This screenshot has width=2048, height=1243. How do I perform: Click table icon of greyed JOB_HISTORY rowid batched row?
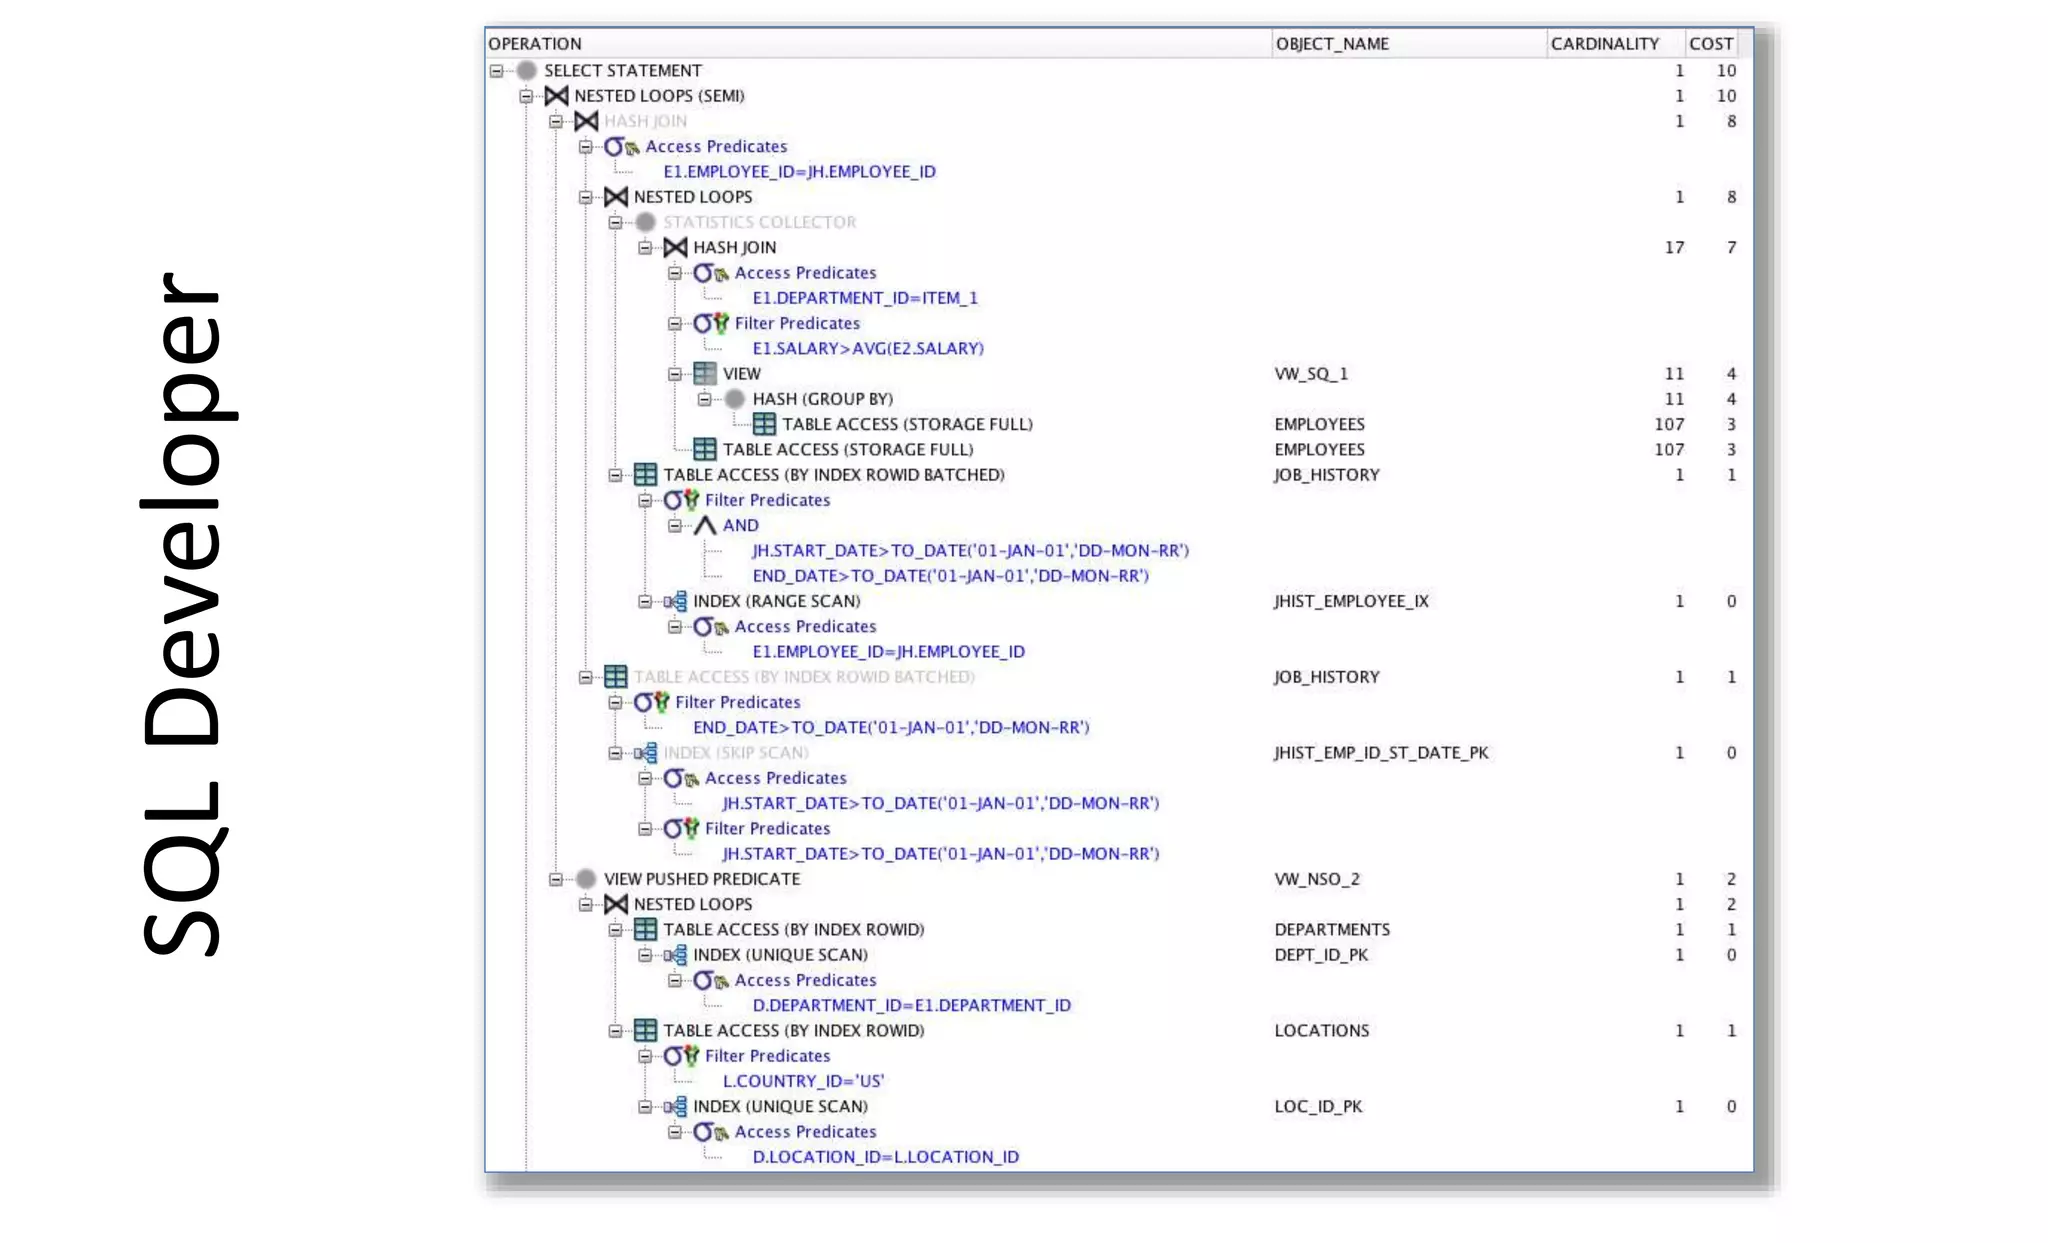[x=616, y=677]
